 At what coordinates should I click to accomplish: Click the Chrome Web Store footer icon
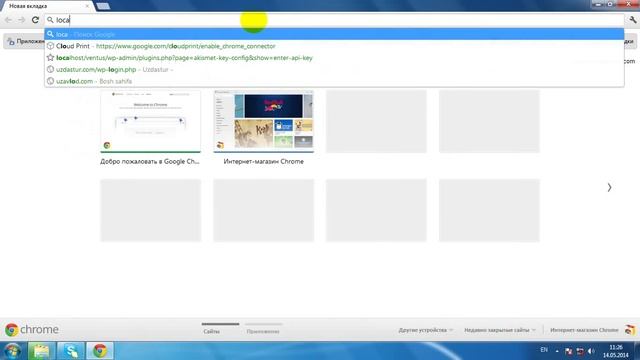click(630, 330)
